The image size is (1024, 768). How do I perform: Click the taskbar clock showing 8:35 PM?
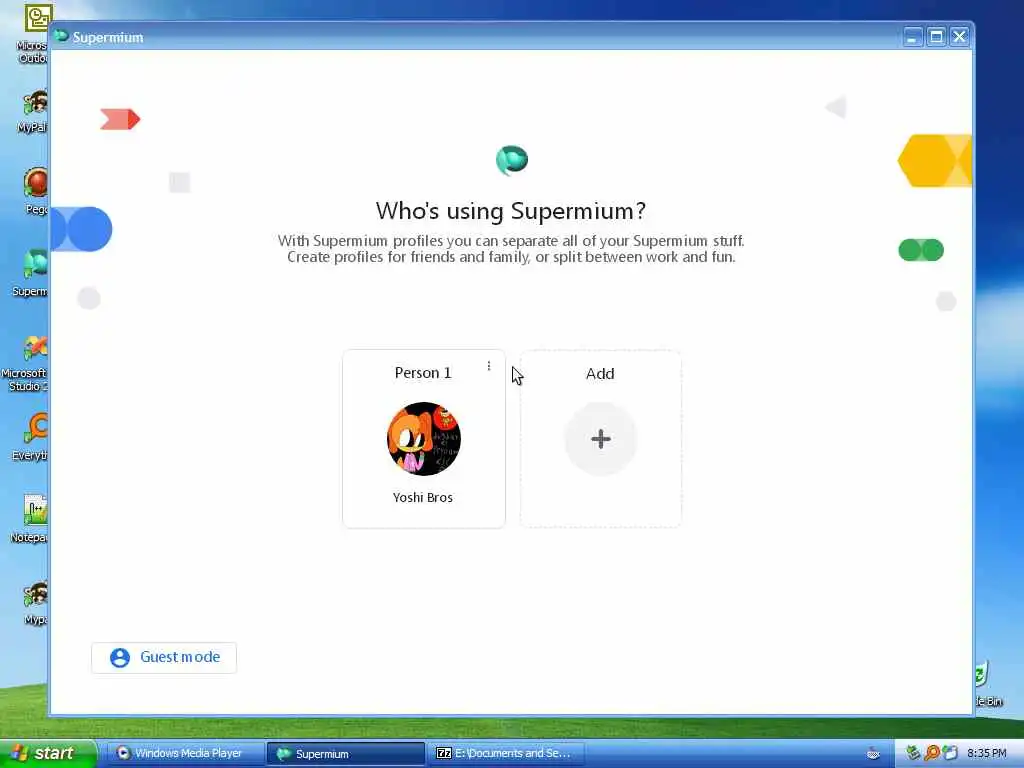[987, 754]
